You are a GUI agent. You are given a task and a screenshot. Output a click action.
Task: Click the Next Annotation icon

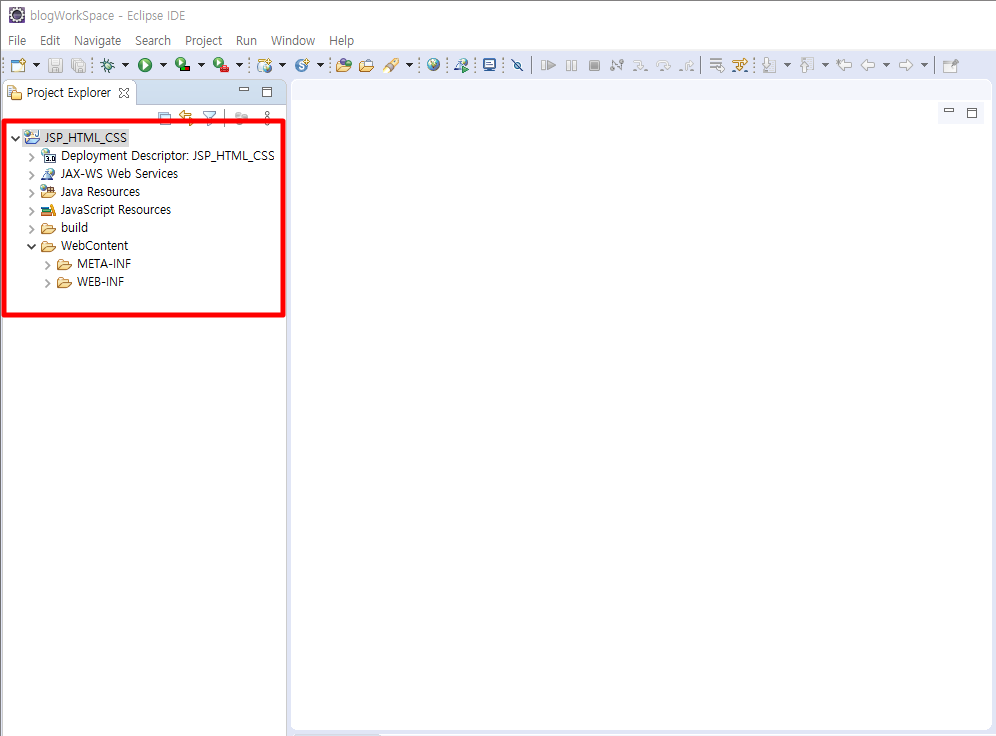coord(769,65)
